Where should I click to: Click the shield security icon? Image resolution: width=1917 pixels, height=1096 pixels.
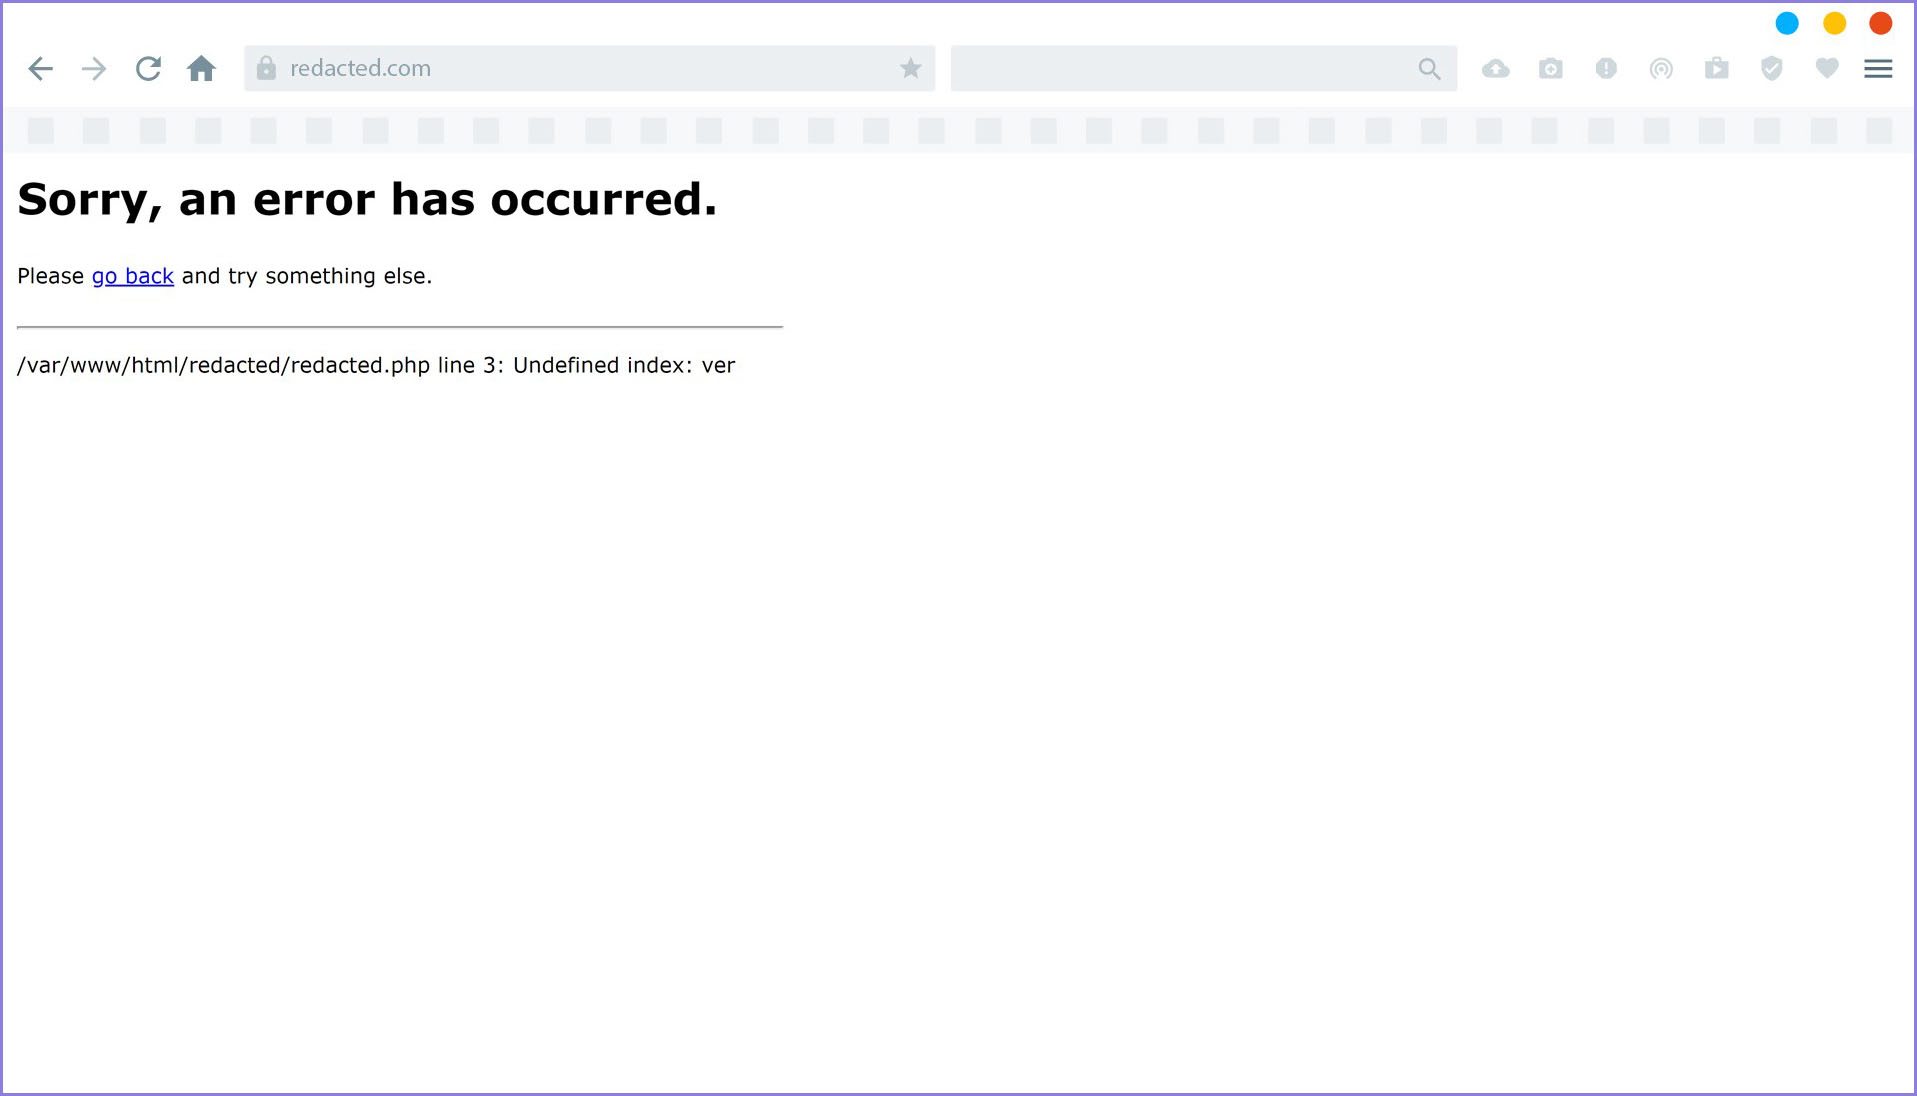1771,68
